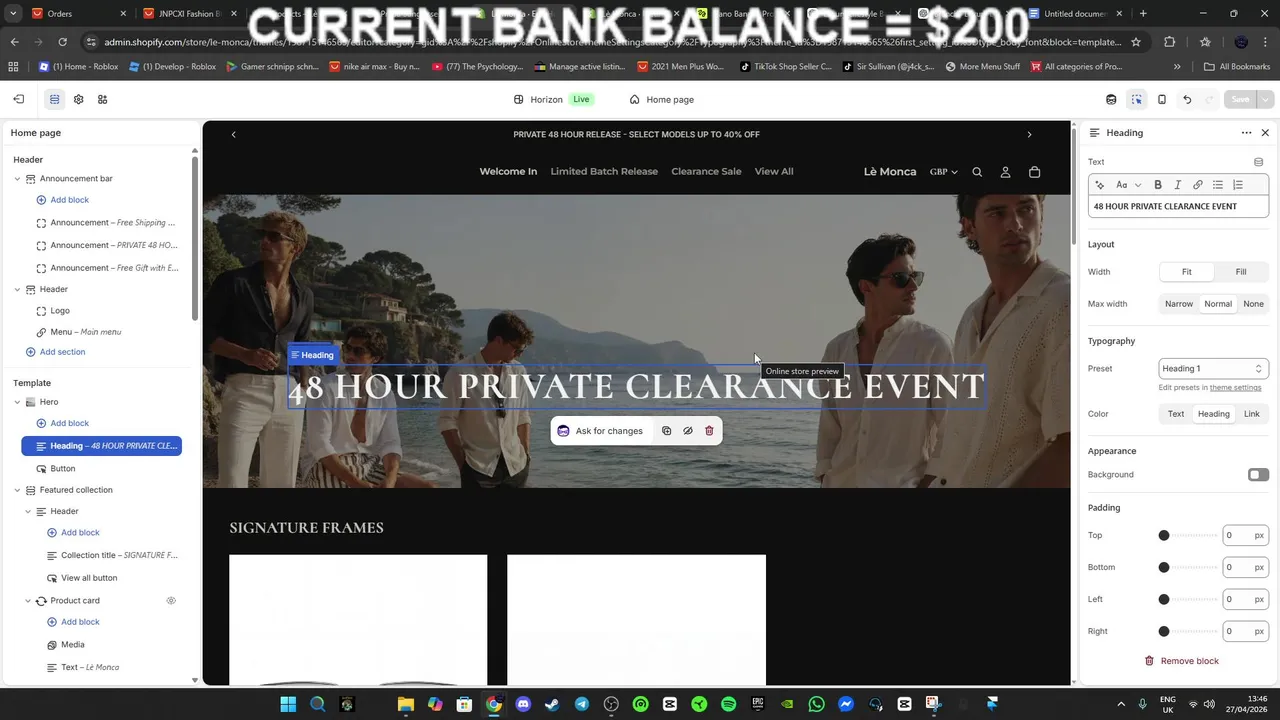Show previous announcement with left arrow
This screenshot has height=720, width=1280.
[x=233, y=134]
